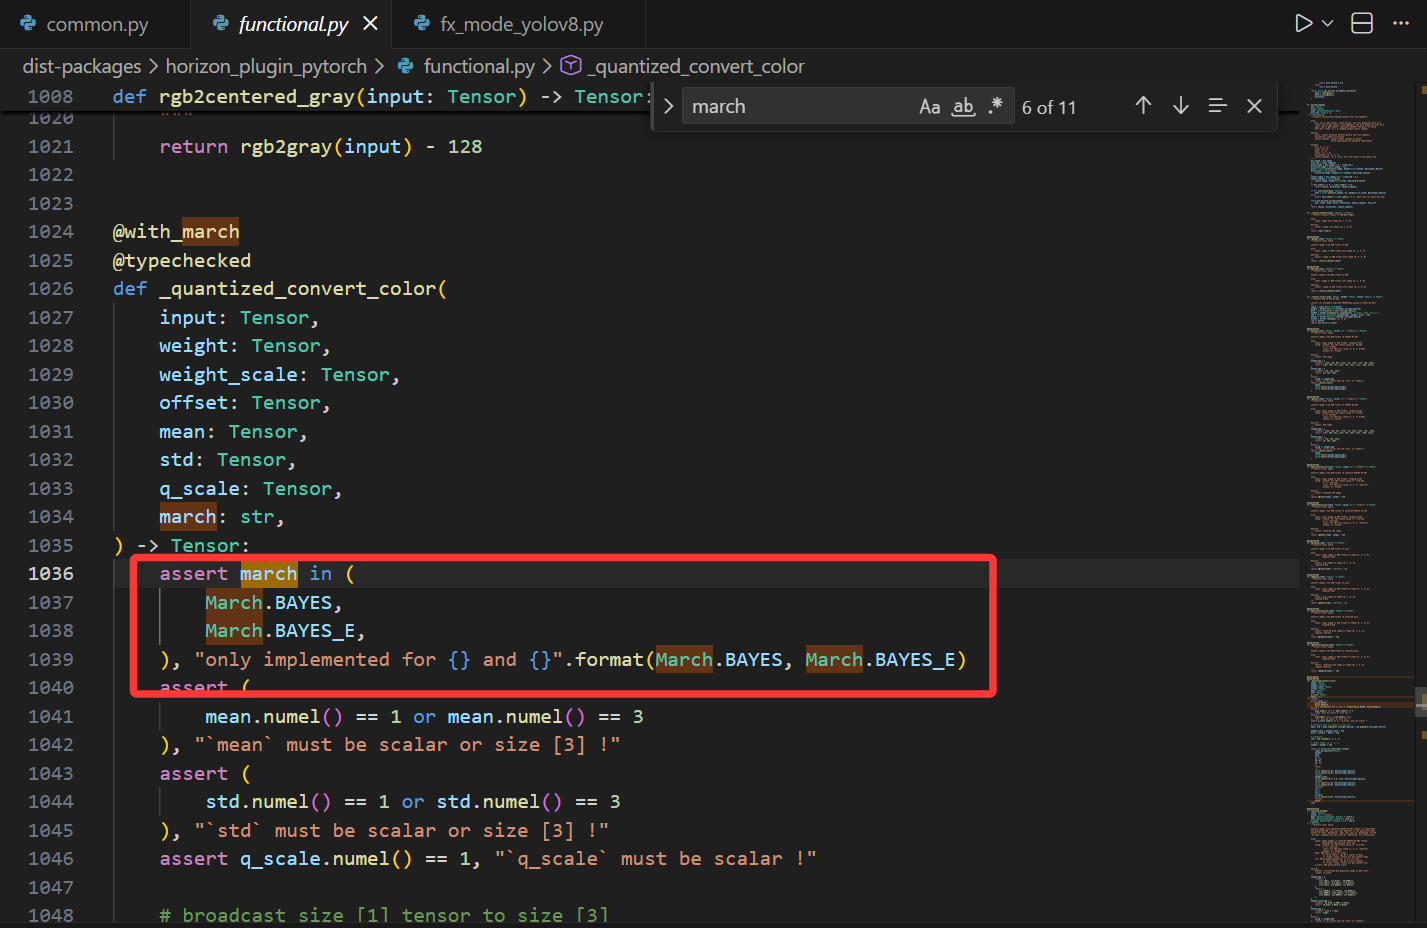Expand the Toggle Replace chevron
Image resolution: width=1427 pixels, height=928 pixels.
point(669,107)
